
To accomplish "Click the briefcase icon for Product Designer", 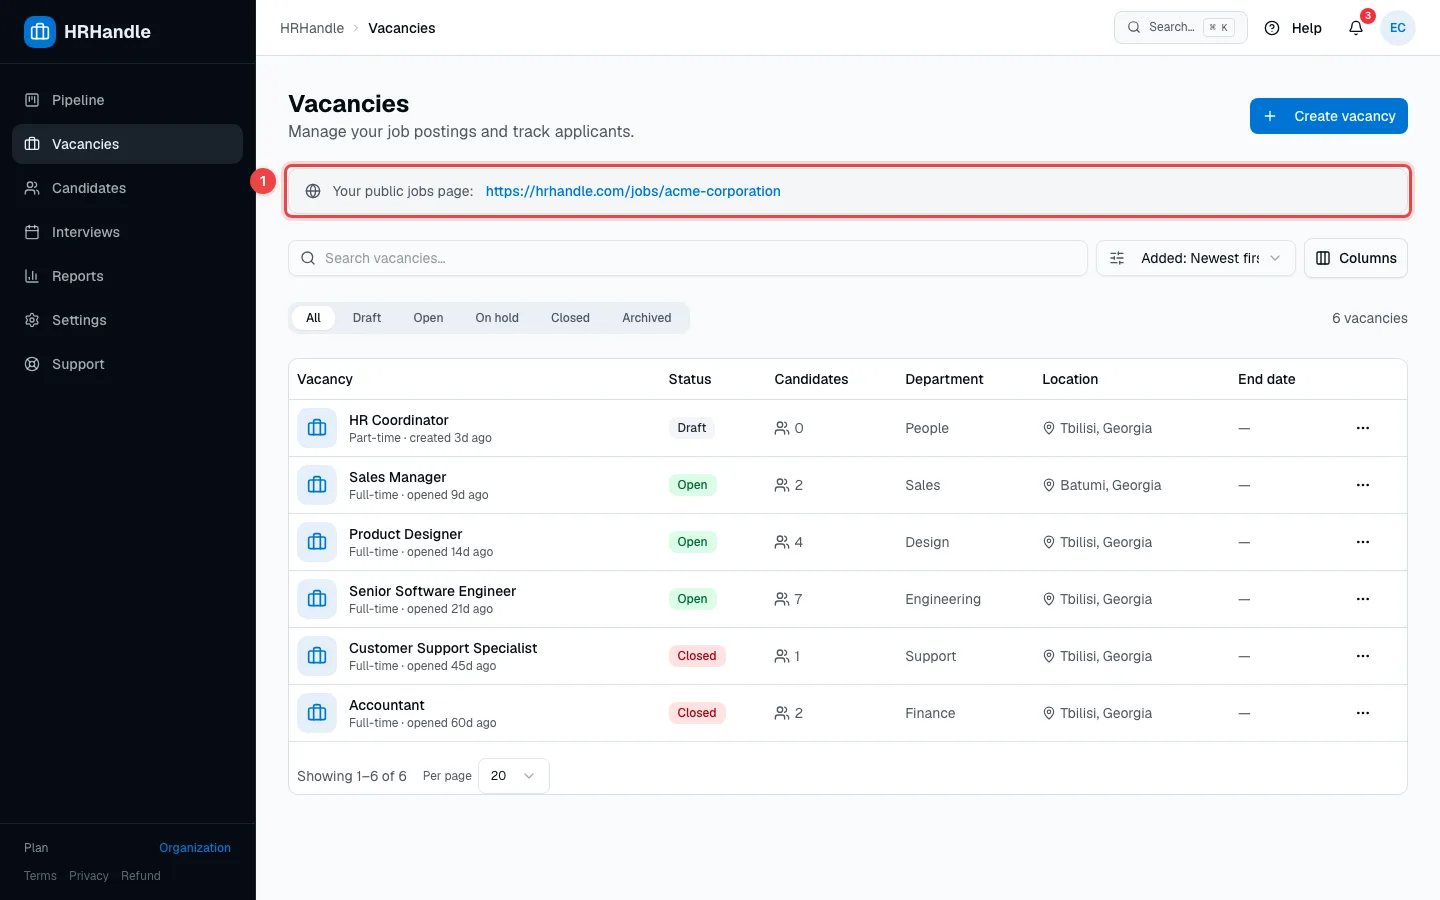I will click(317, 542).
